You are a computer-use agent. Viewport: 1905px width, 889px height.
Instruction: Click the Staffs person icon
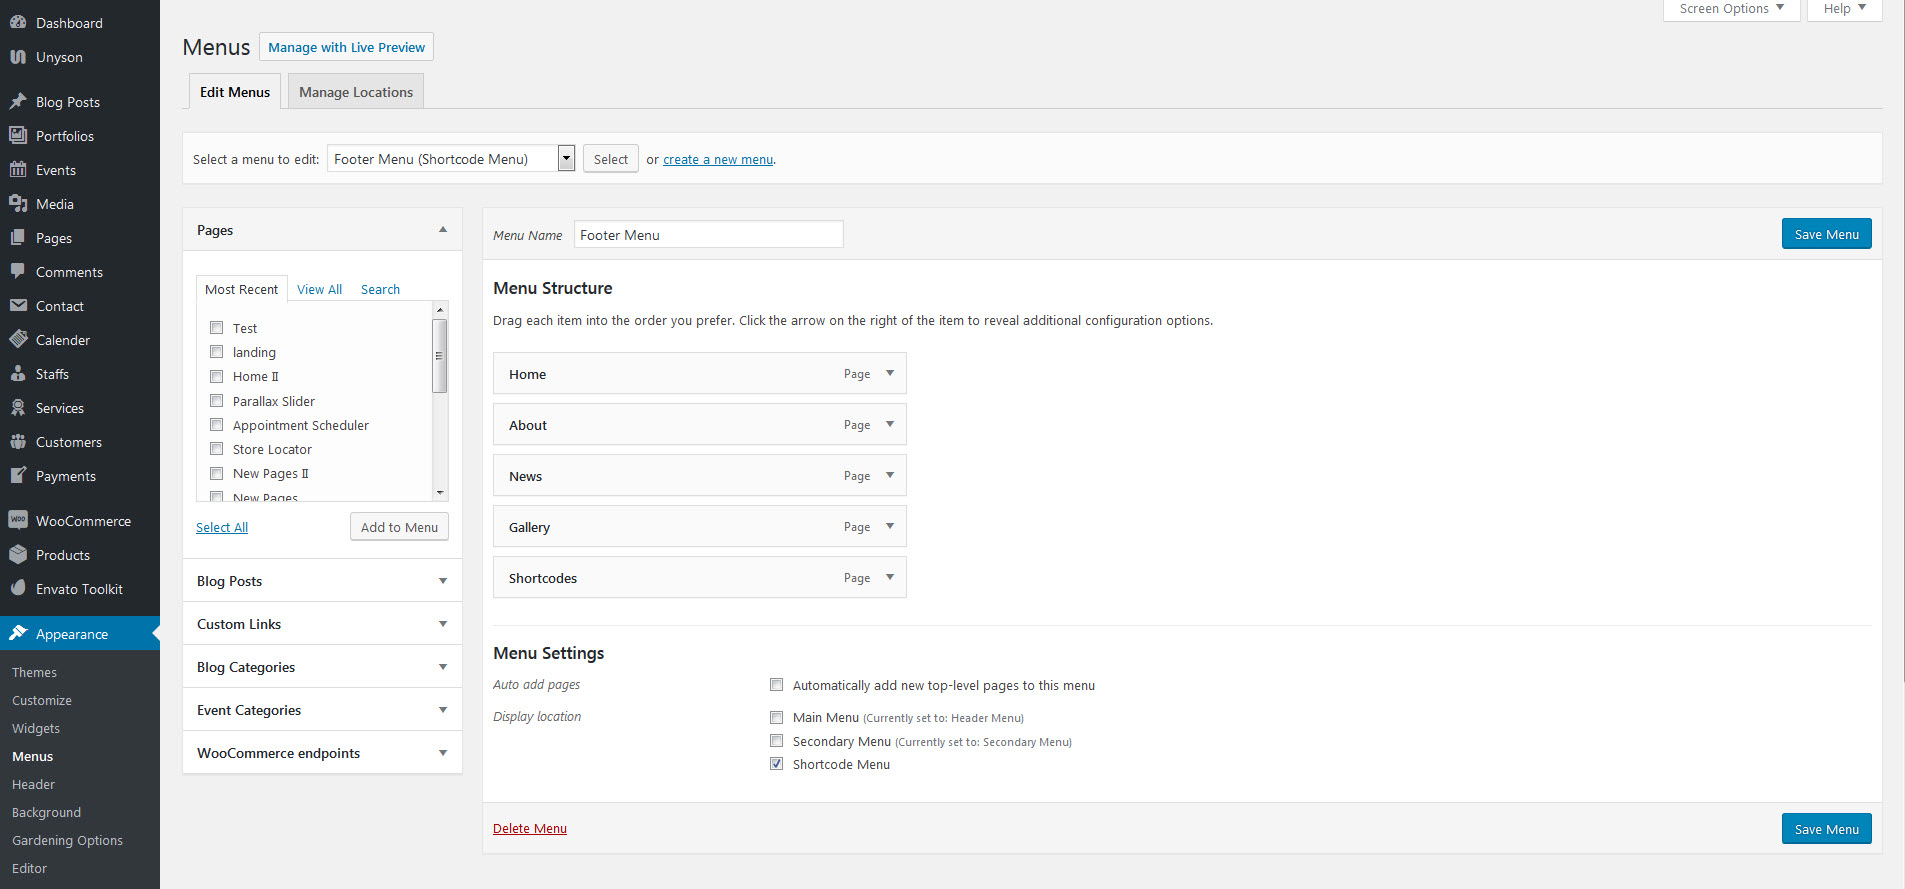click(18, 373)
